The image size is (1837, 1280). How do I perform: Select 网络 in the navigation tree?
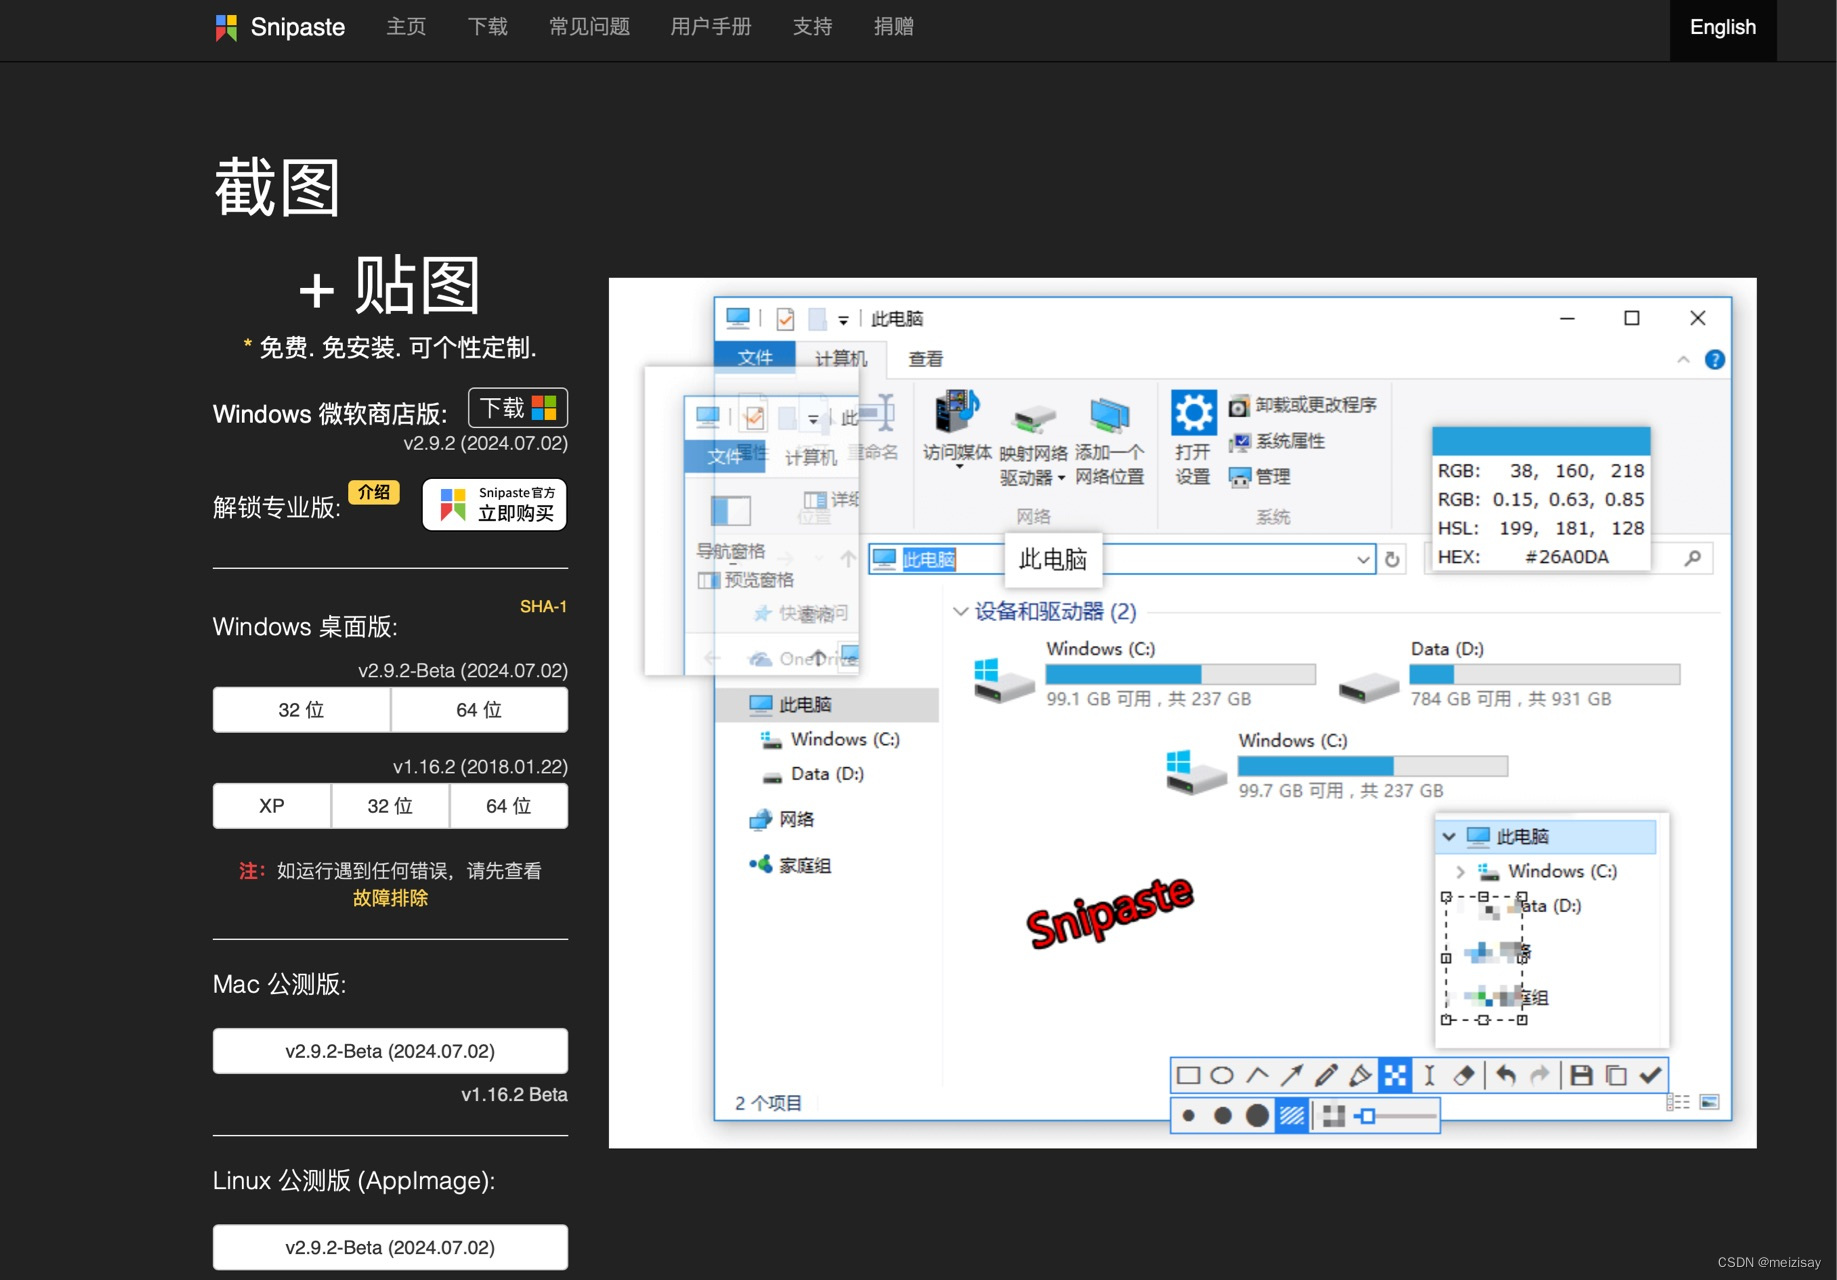point(782,819)
